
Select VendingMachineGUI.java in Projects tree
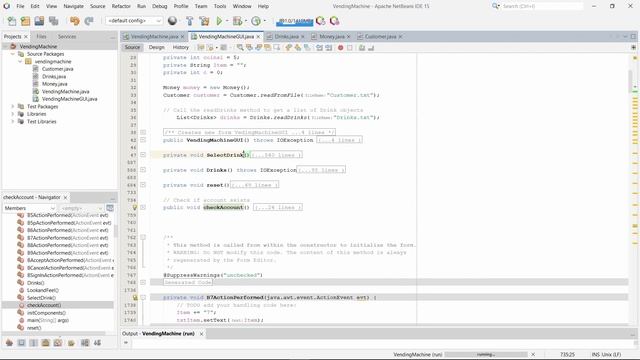point(69,99)
